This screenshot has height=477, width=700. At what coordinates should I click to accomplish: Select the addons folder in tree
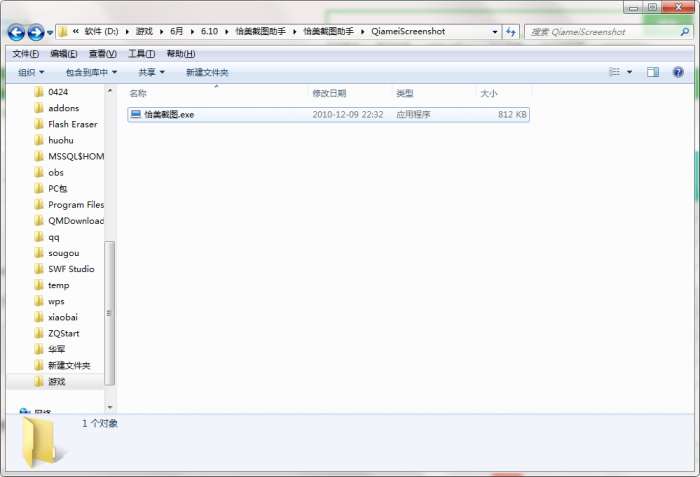(63, 108)
